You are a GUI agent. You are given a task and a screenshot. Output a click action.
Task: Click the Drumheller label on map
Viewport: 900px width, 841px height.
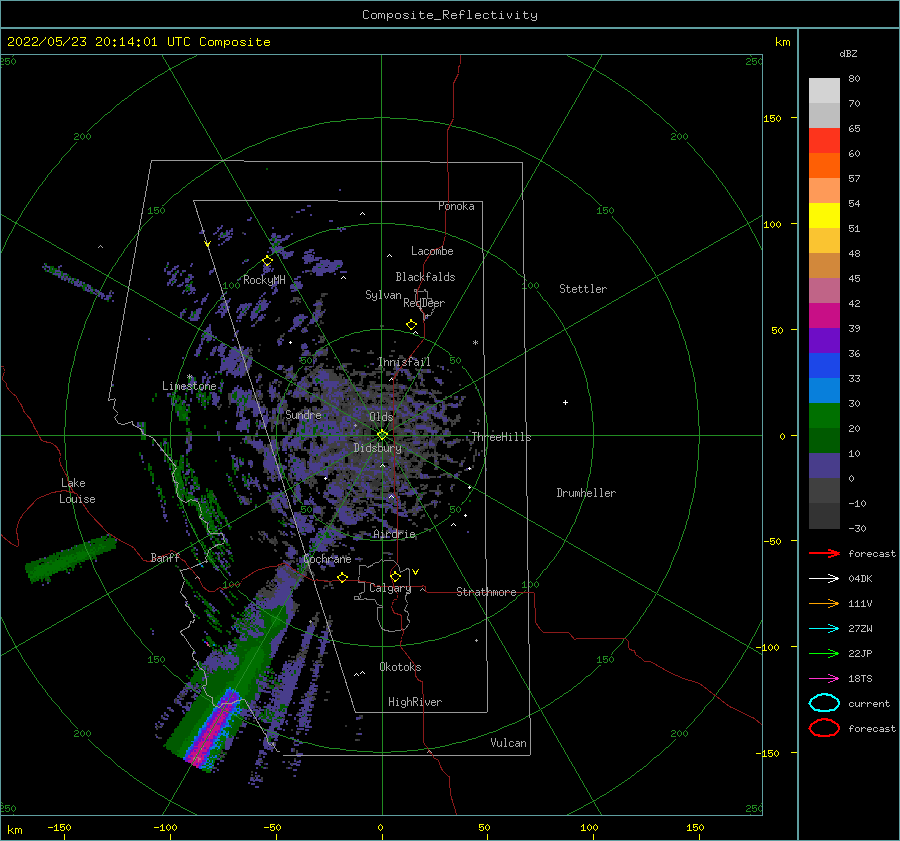coord(586,493)
